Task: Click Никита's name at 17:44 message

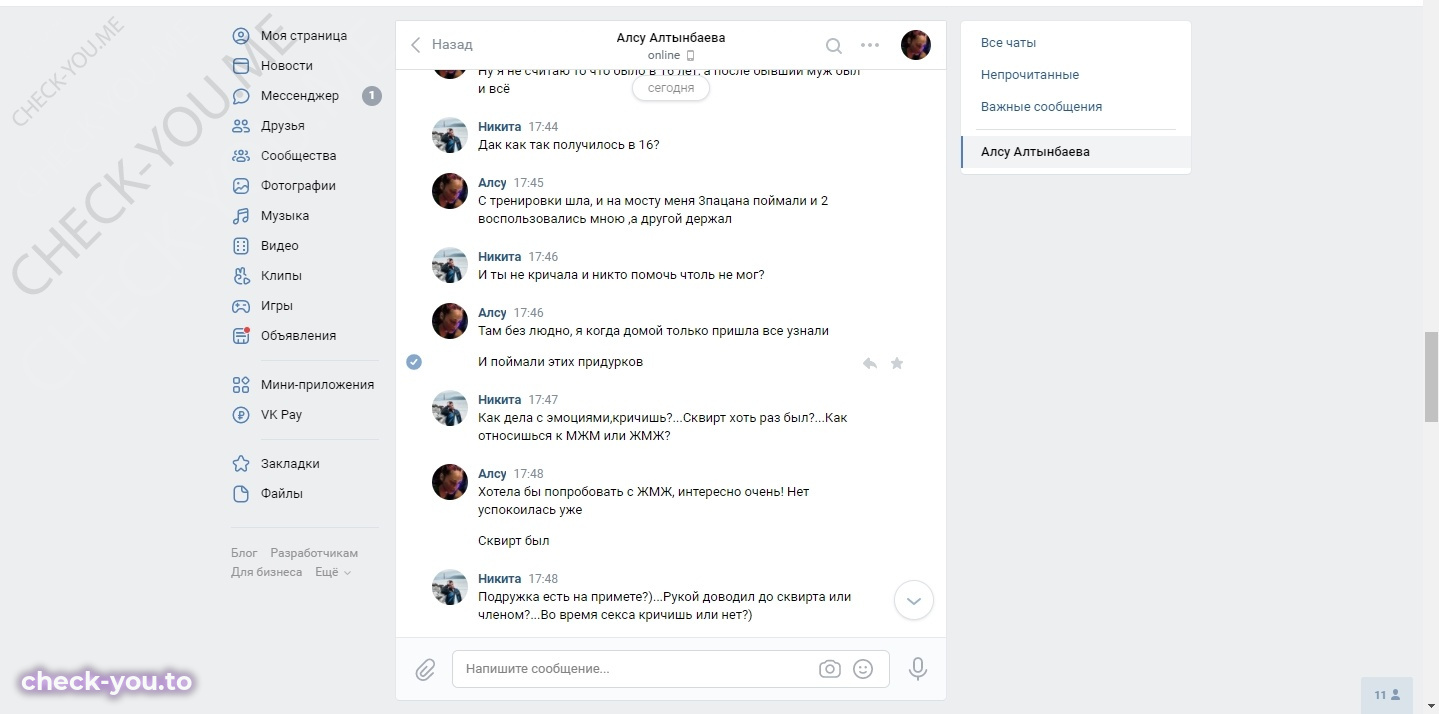Action: 499,127
